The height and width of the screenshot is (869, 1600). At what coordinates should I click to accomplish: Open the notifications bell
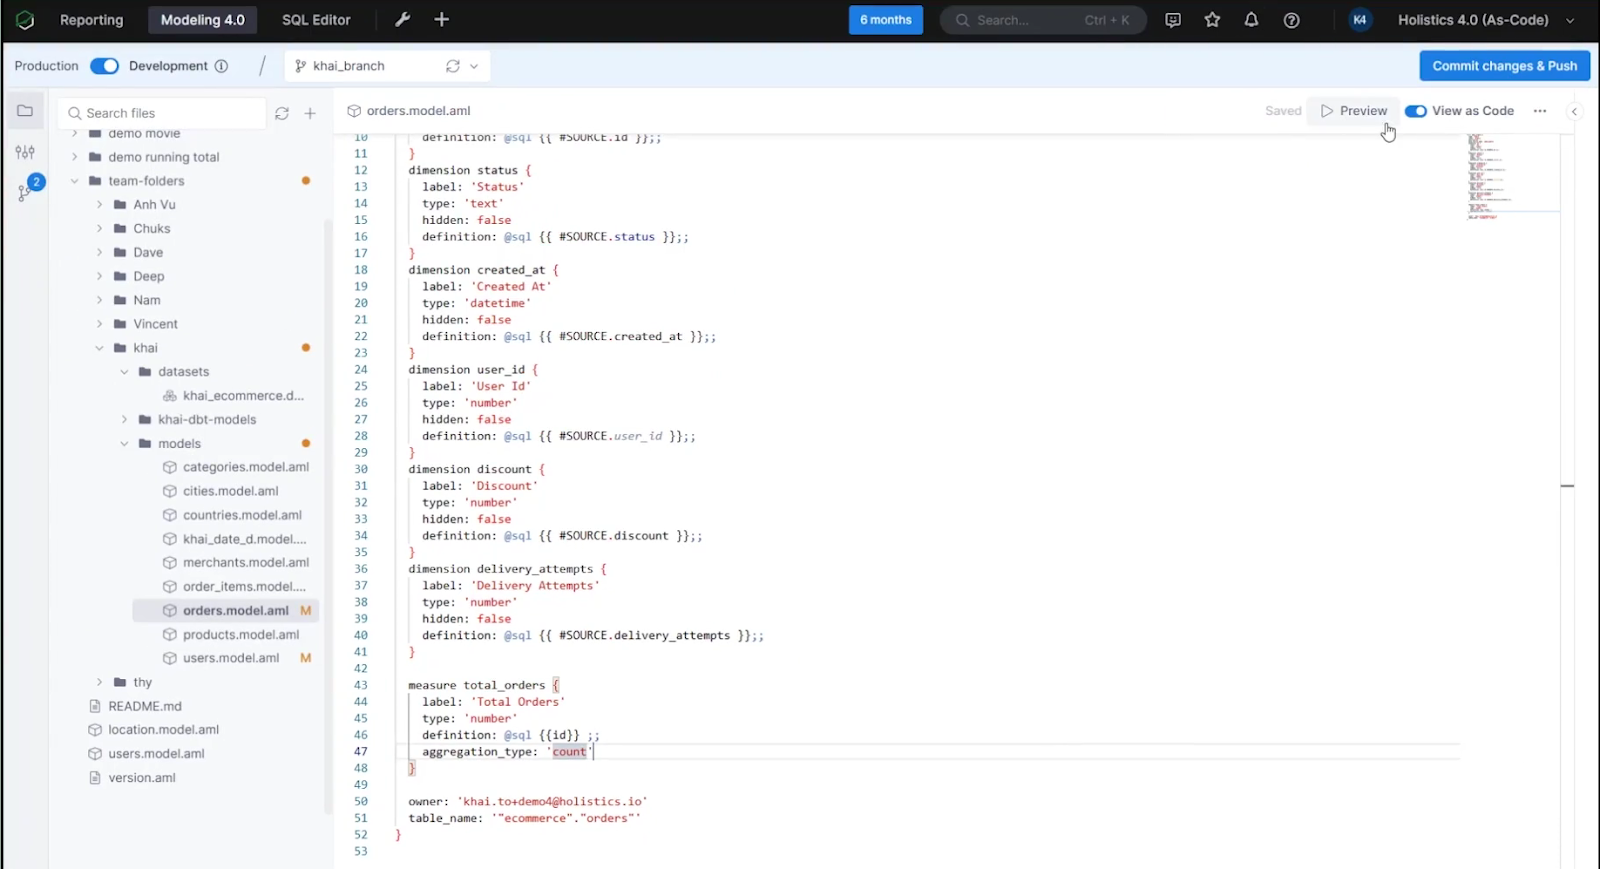(1251, 20)
